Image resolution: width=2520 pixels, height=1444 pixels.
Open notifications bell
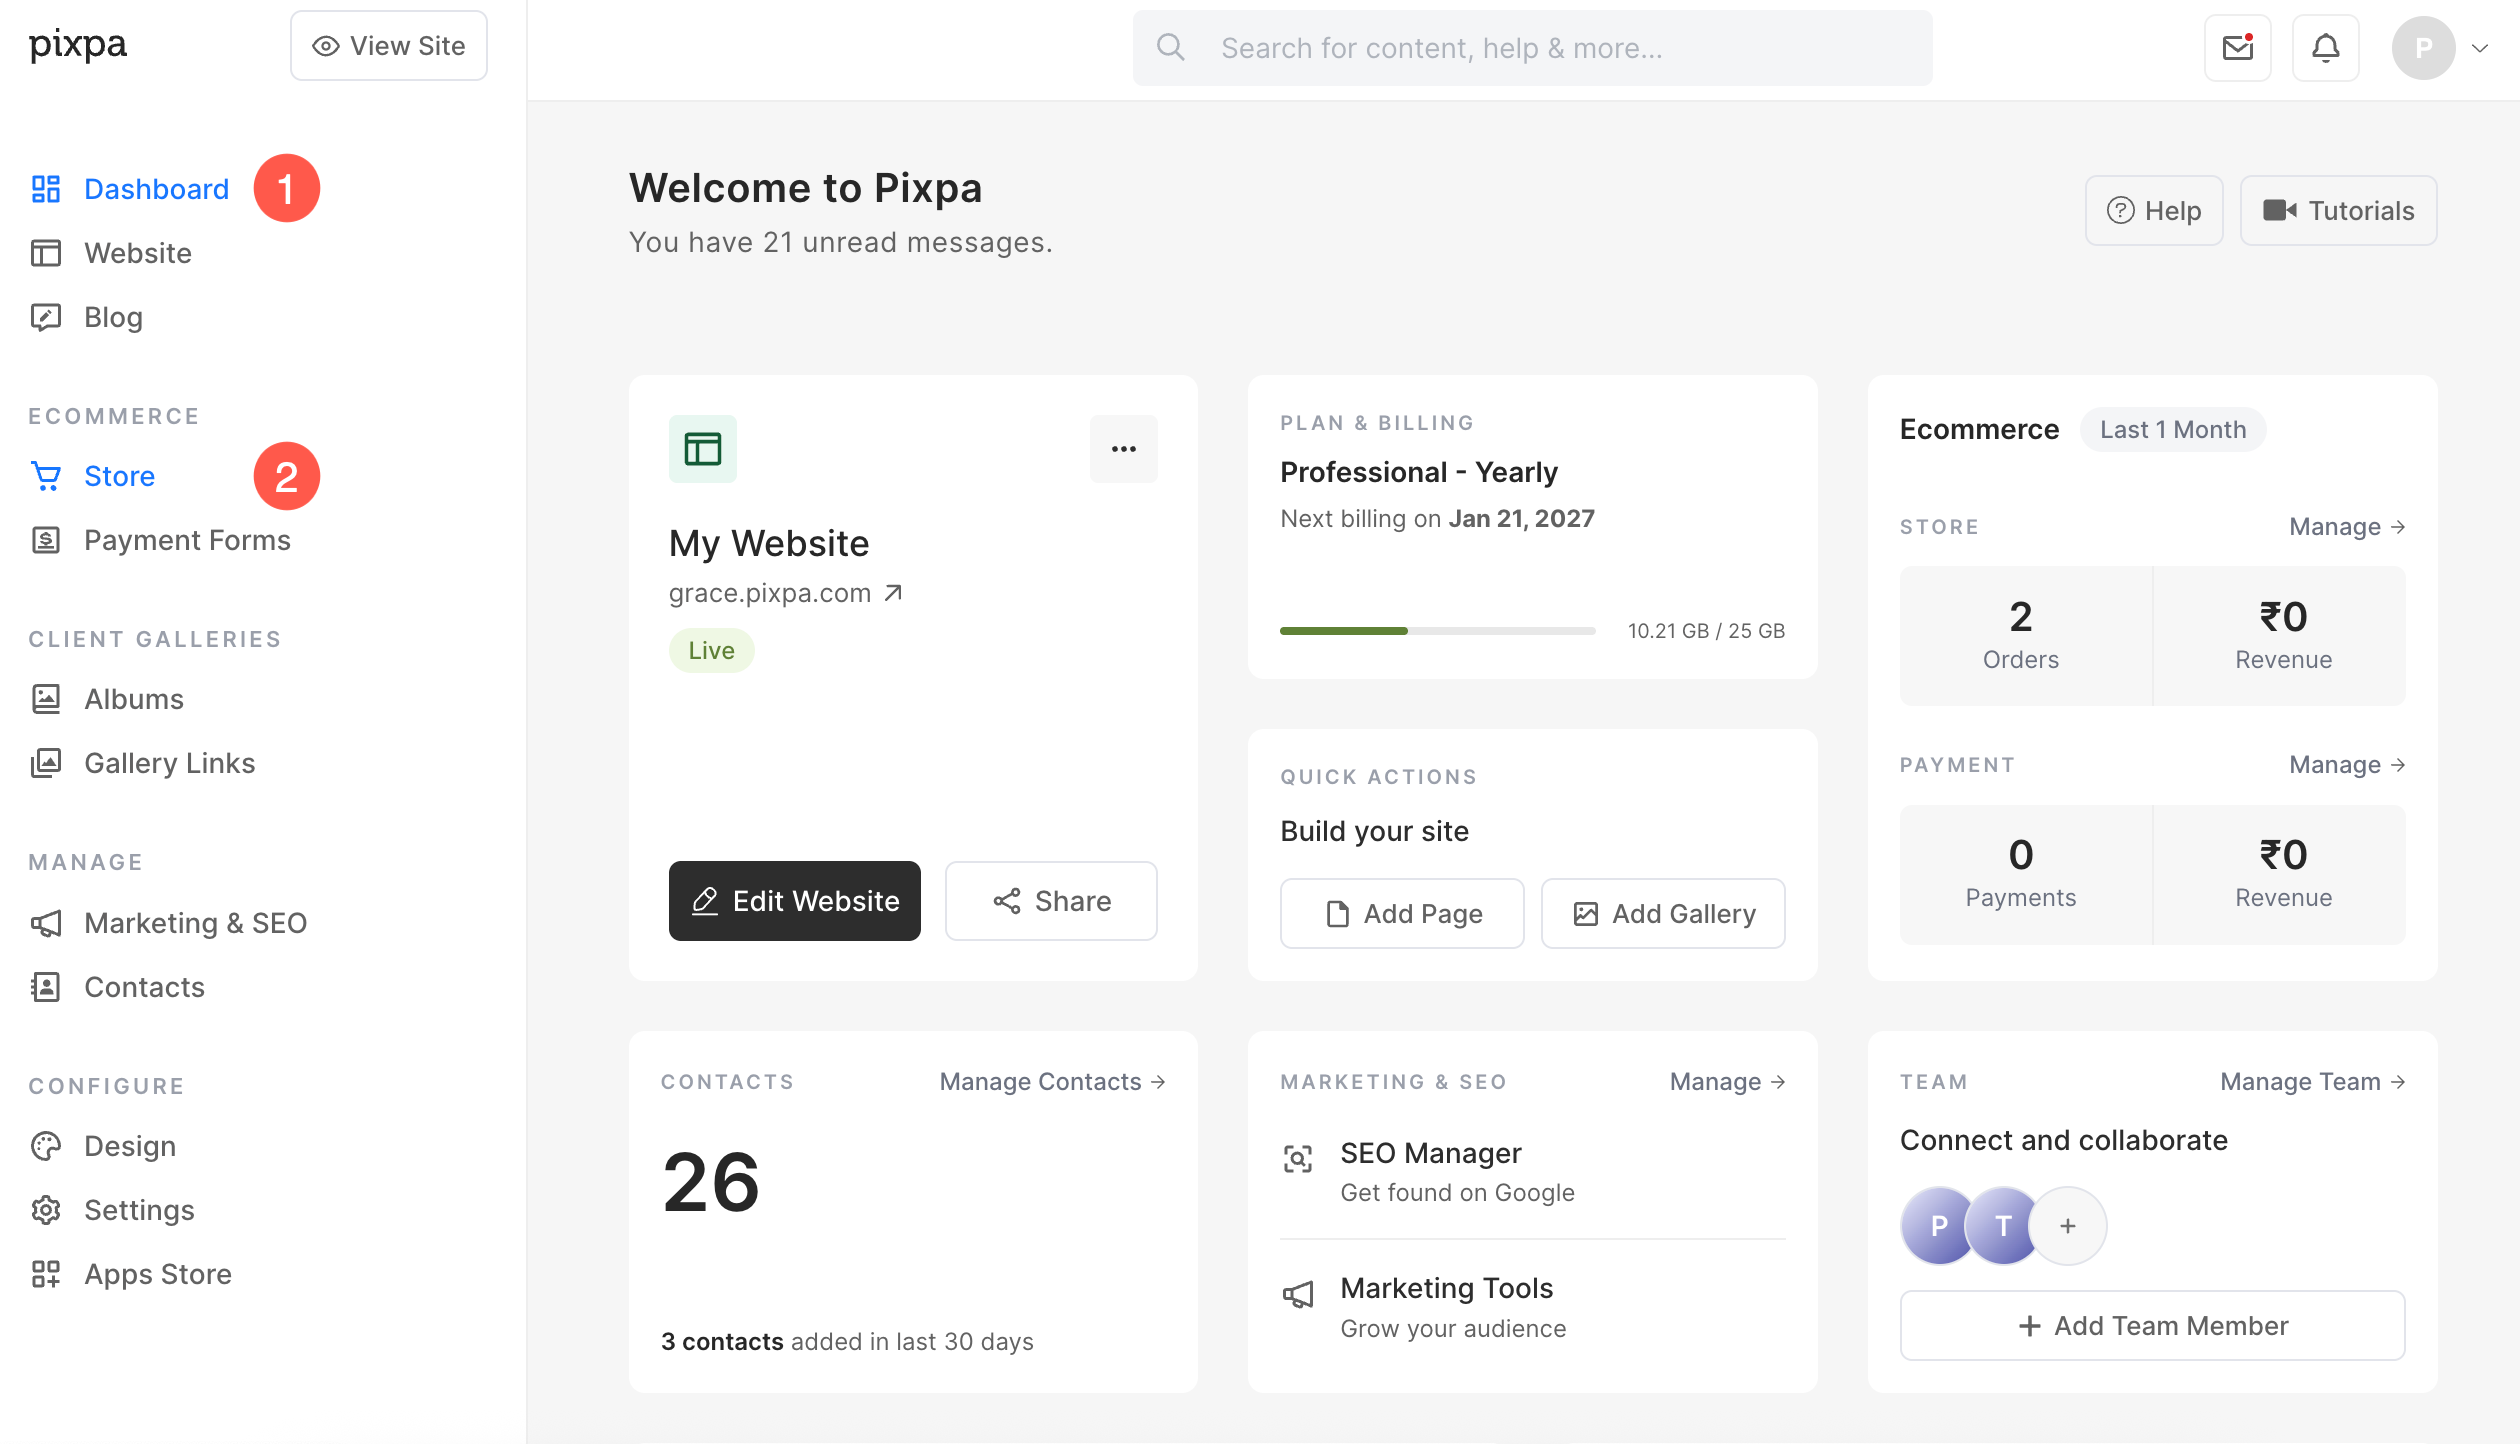point(2325,47)
